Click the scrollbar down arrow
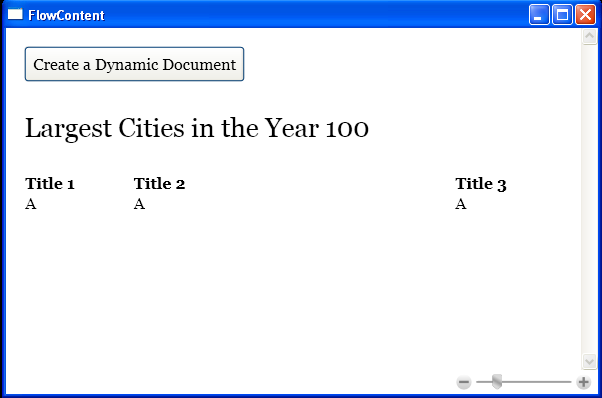The height and width of the screenshot is (398, 602). [x=589, y=361]
